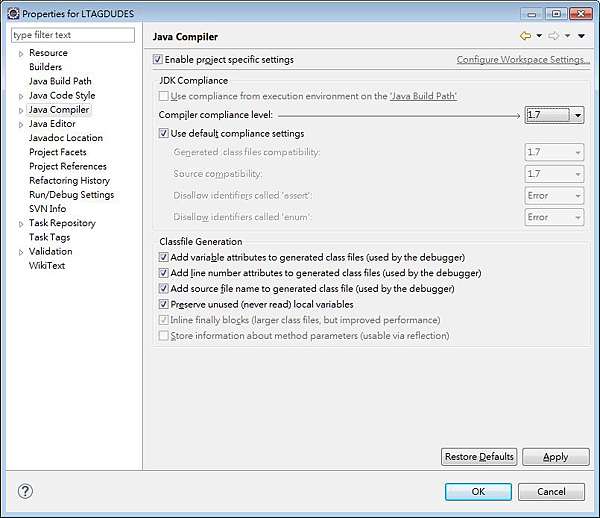Toggle Use compliance from execution environment checkbox
Image resolution: width=600 pixels, height=518 pixels.
pos(163,96)
